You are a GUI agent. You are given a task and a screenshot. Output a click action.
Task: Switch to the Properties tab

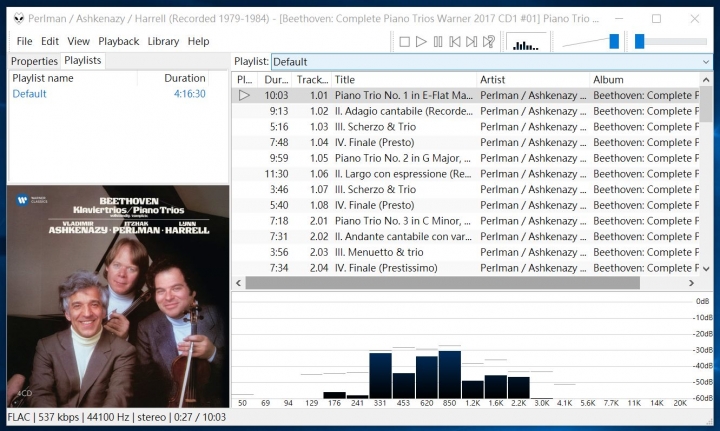pyautogui.click(x=34, y=61)
